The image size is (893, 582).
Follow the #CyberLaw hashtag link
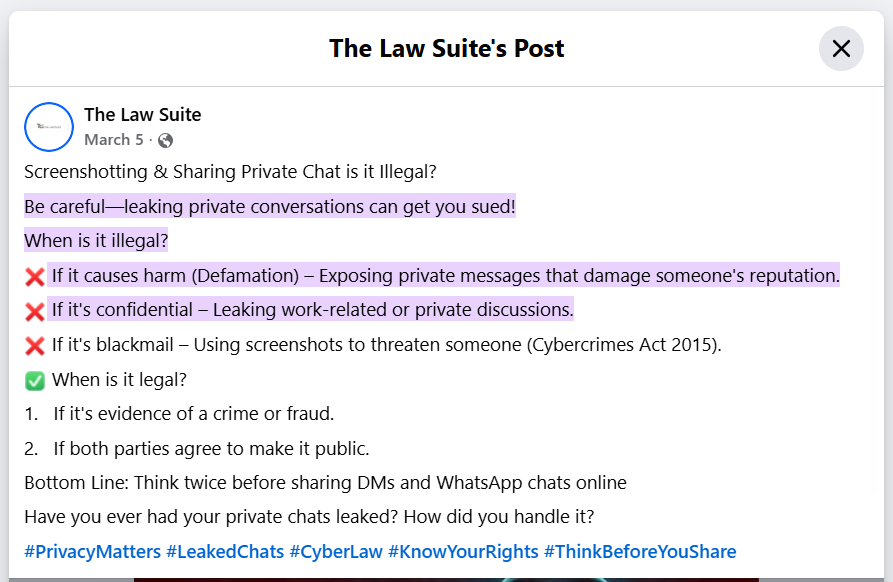click(336, 551)
